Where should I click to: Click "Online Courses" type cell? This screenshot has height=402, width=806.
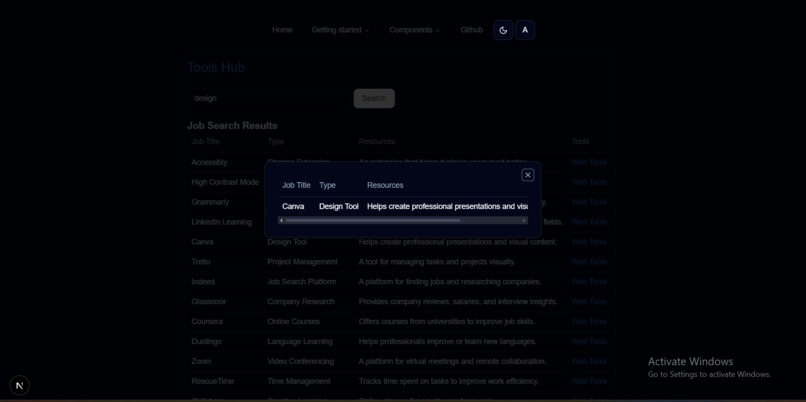point(294,321)
